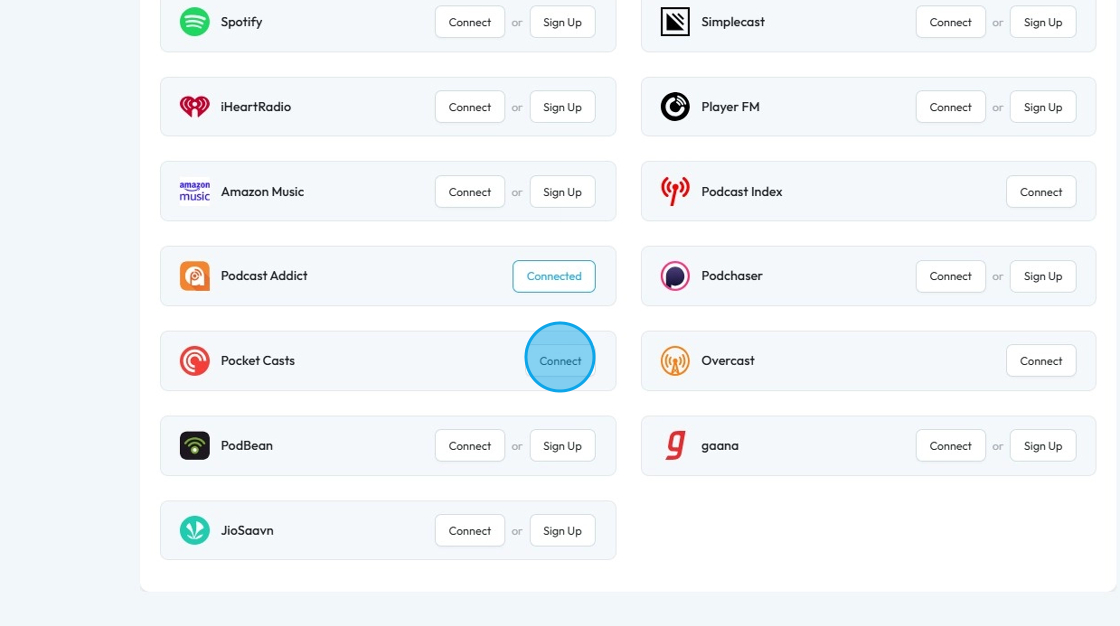Click the gaana red logo
Image resolution: width=1120 pixels, height=626 pixels.
coord(675,446)
